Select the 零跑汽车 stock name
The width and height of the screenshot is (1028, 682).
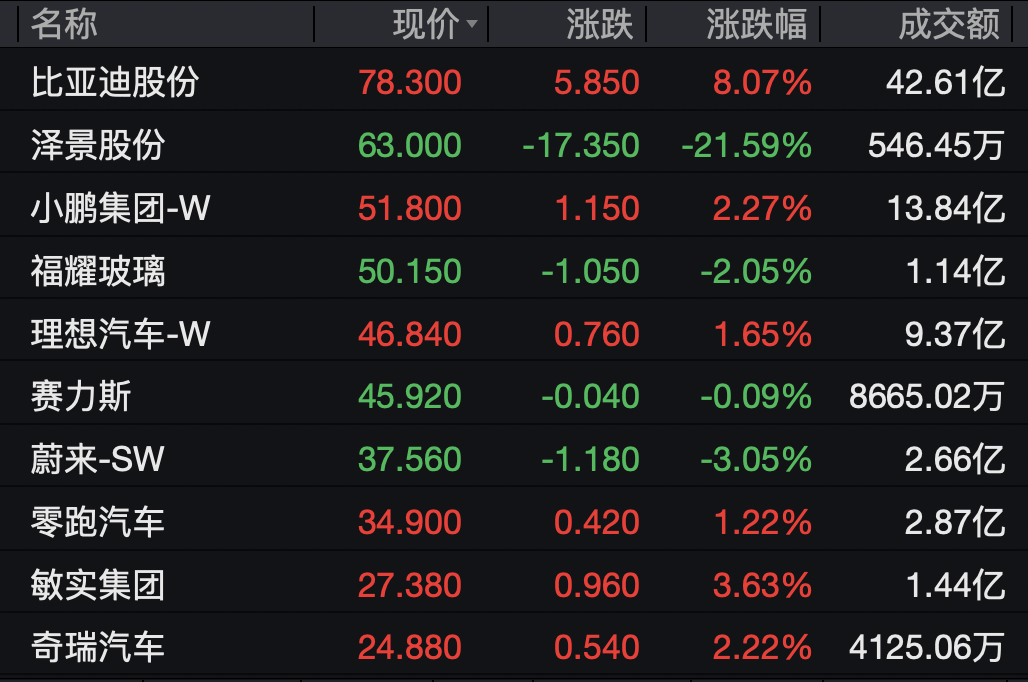tap(98, 522)
